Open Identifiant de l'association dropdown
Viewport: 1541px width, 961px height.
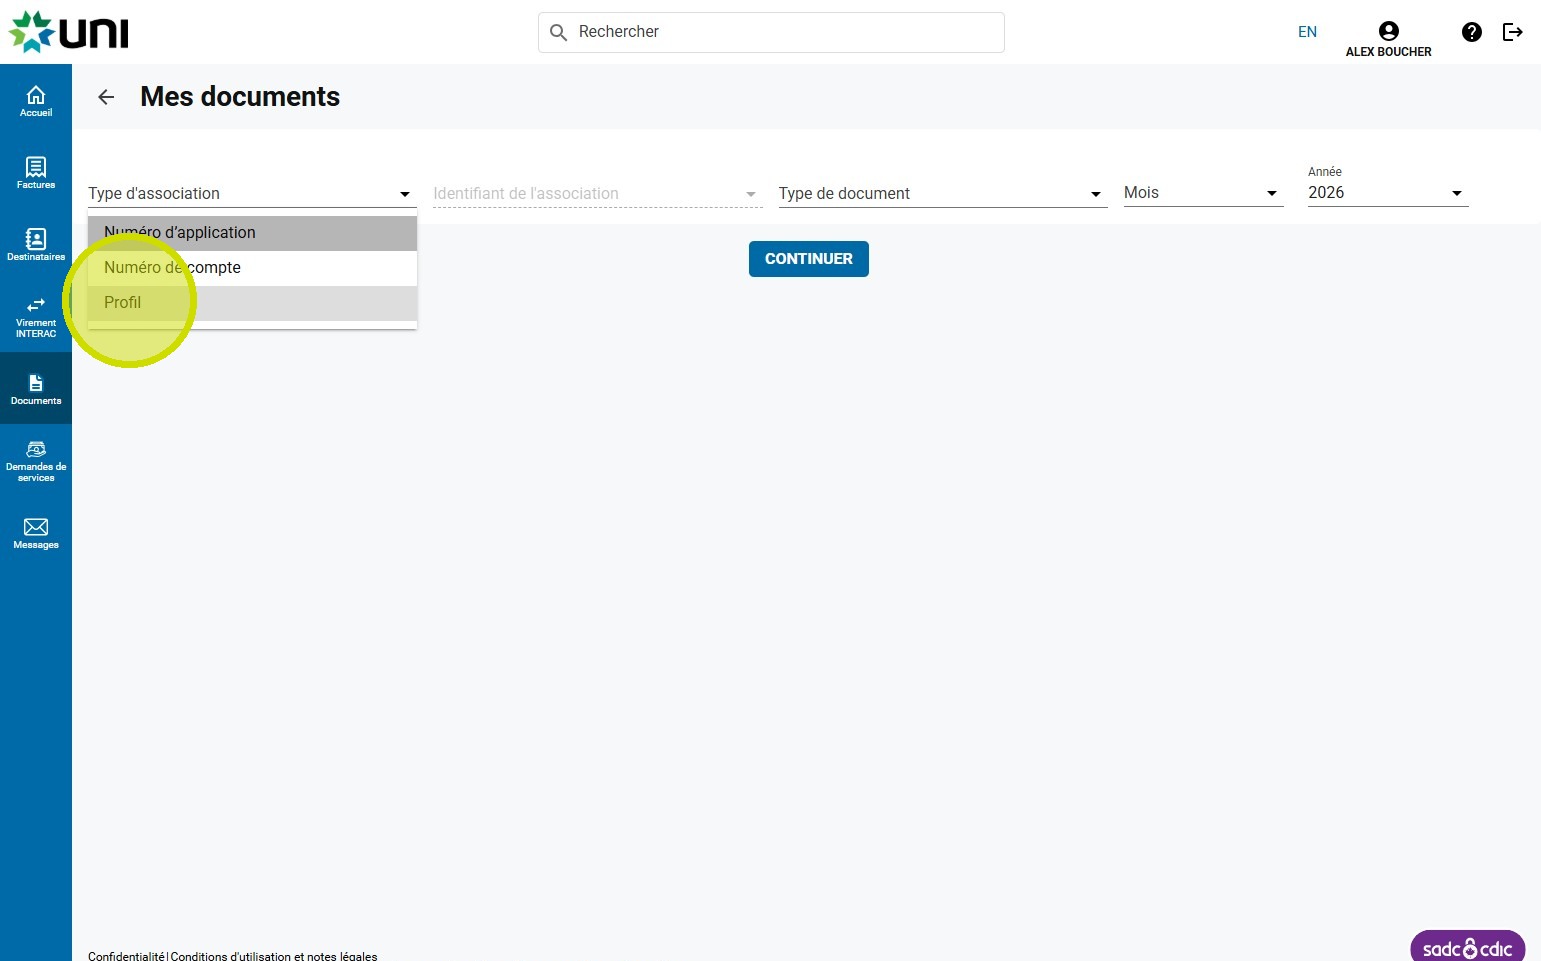pos(598,193)
